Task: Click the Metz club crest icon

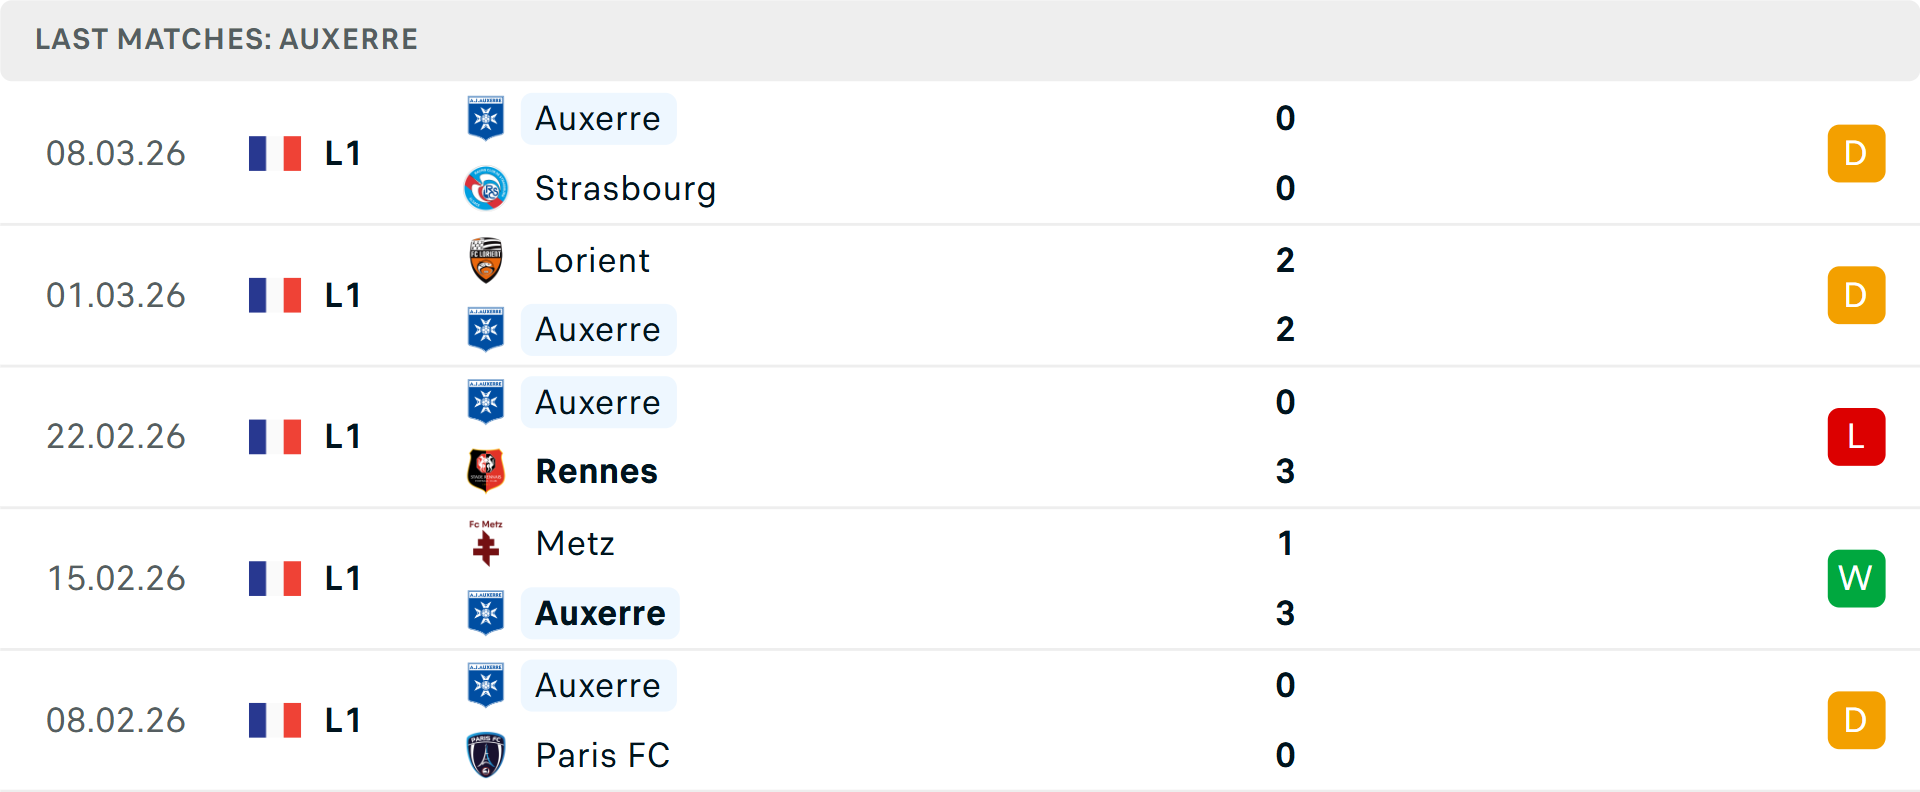Action: click(486, 543)
